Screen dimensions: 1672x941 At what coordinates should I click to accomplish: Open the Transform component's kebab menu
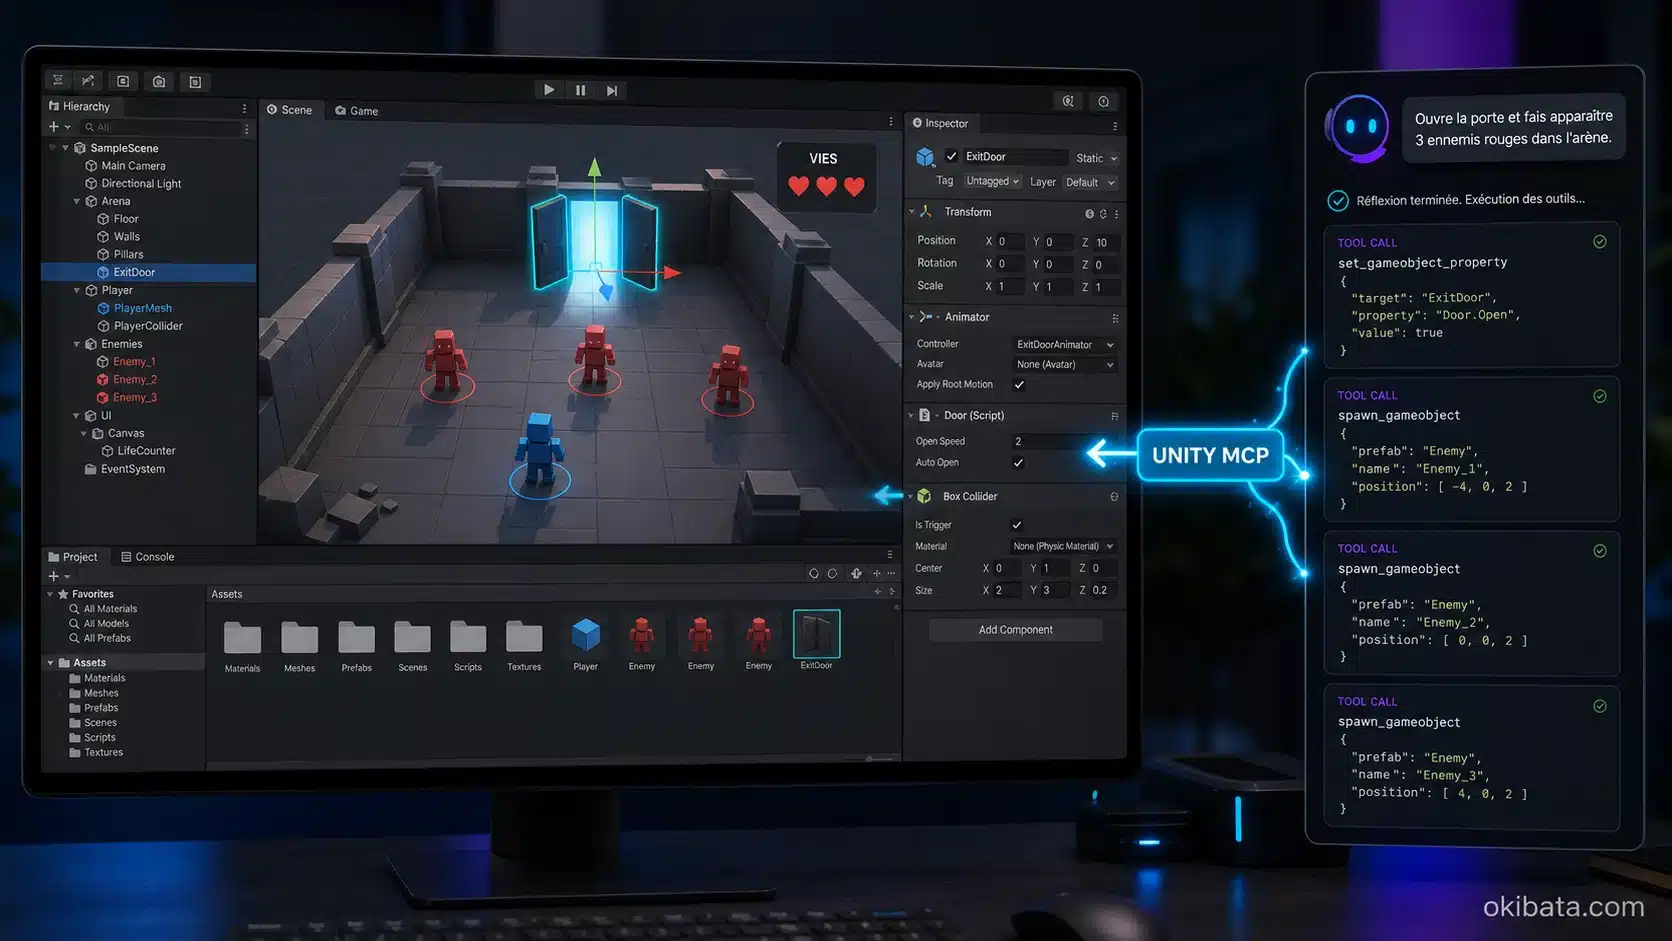click(1116, 214)
